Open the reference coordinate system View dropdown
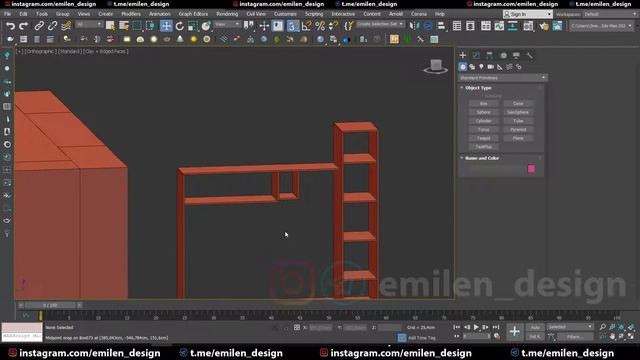 pyautogui.click(x=227, y=25)
